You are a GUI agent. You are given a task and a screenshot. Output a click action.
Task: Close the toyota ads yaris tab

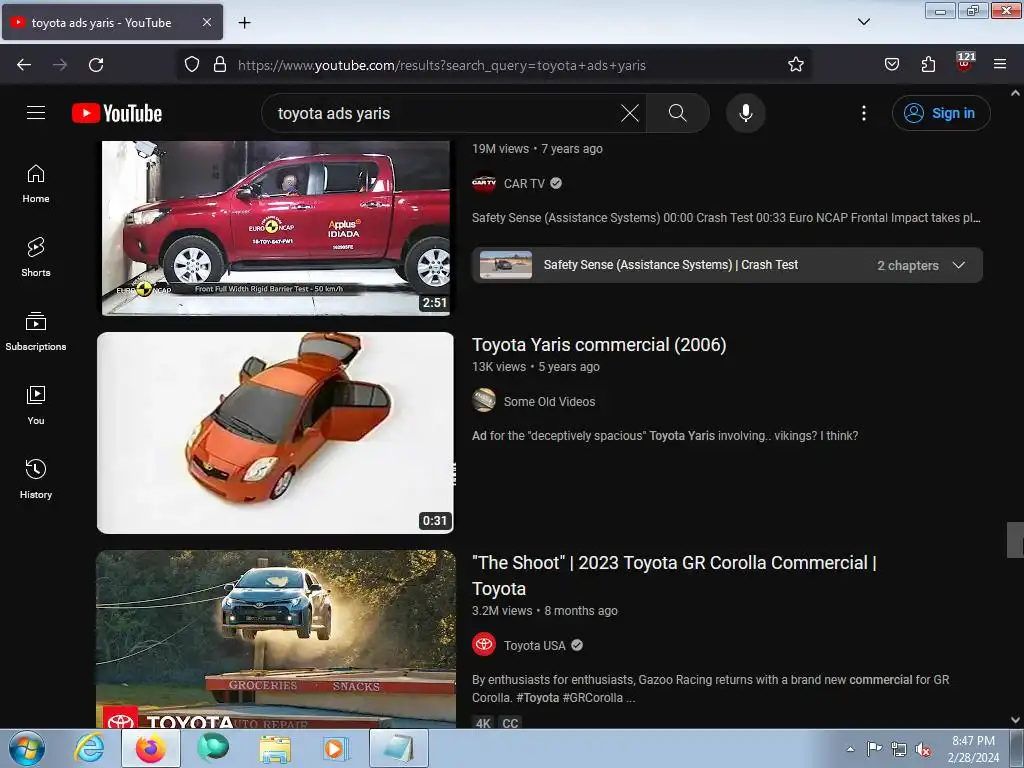[207, 22]
